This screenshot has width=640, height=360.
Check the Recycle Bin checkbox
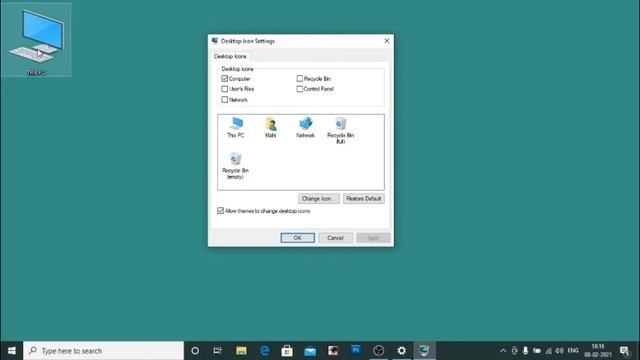[300, 78]
